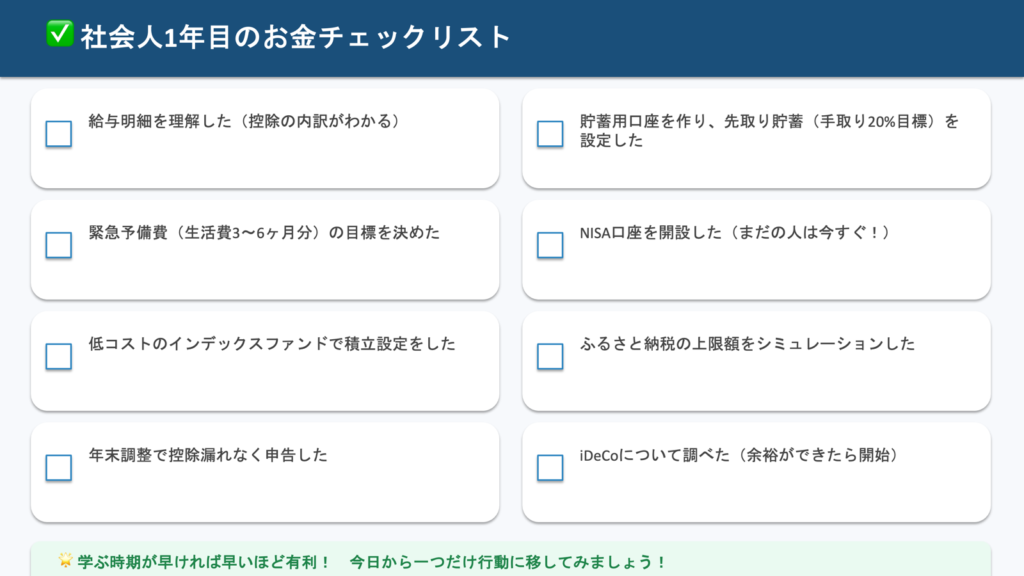Click the 緊急予備費 item text

(x=264, y=233)
